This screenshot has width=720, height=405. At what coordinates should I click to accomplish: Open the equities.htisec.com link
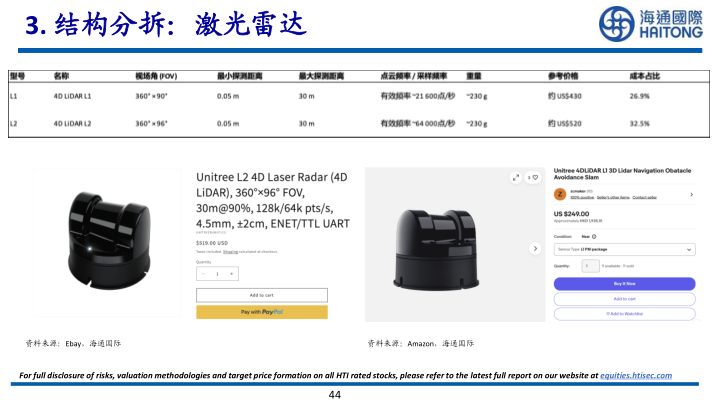pos(636,376)
